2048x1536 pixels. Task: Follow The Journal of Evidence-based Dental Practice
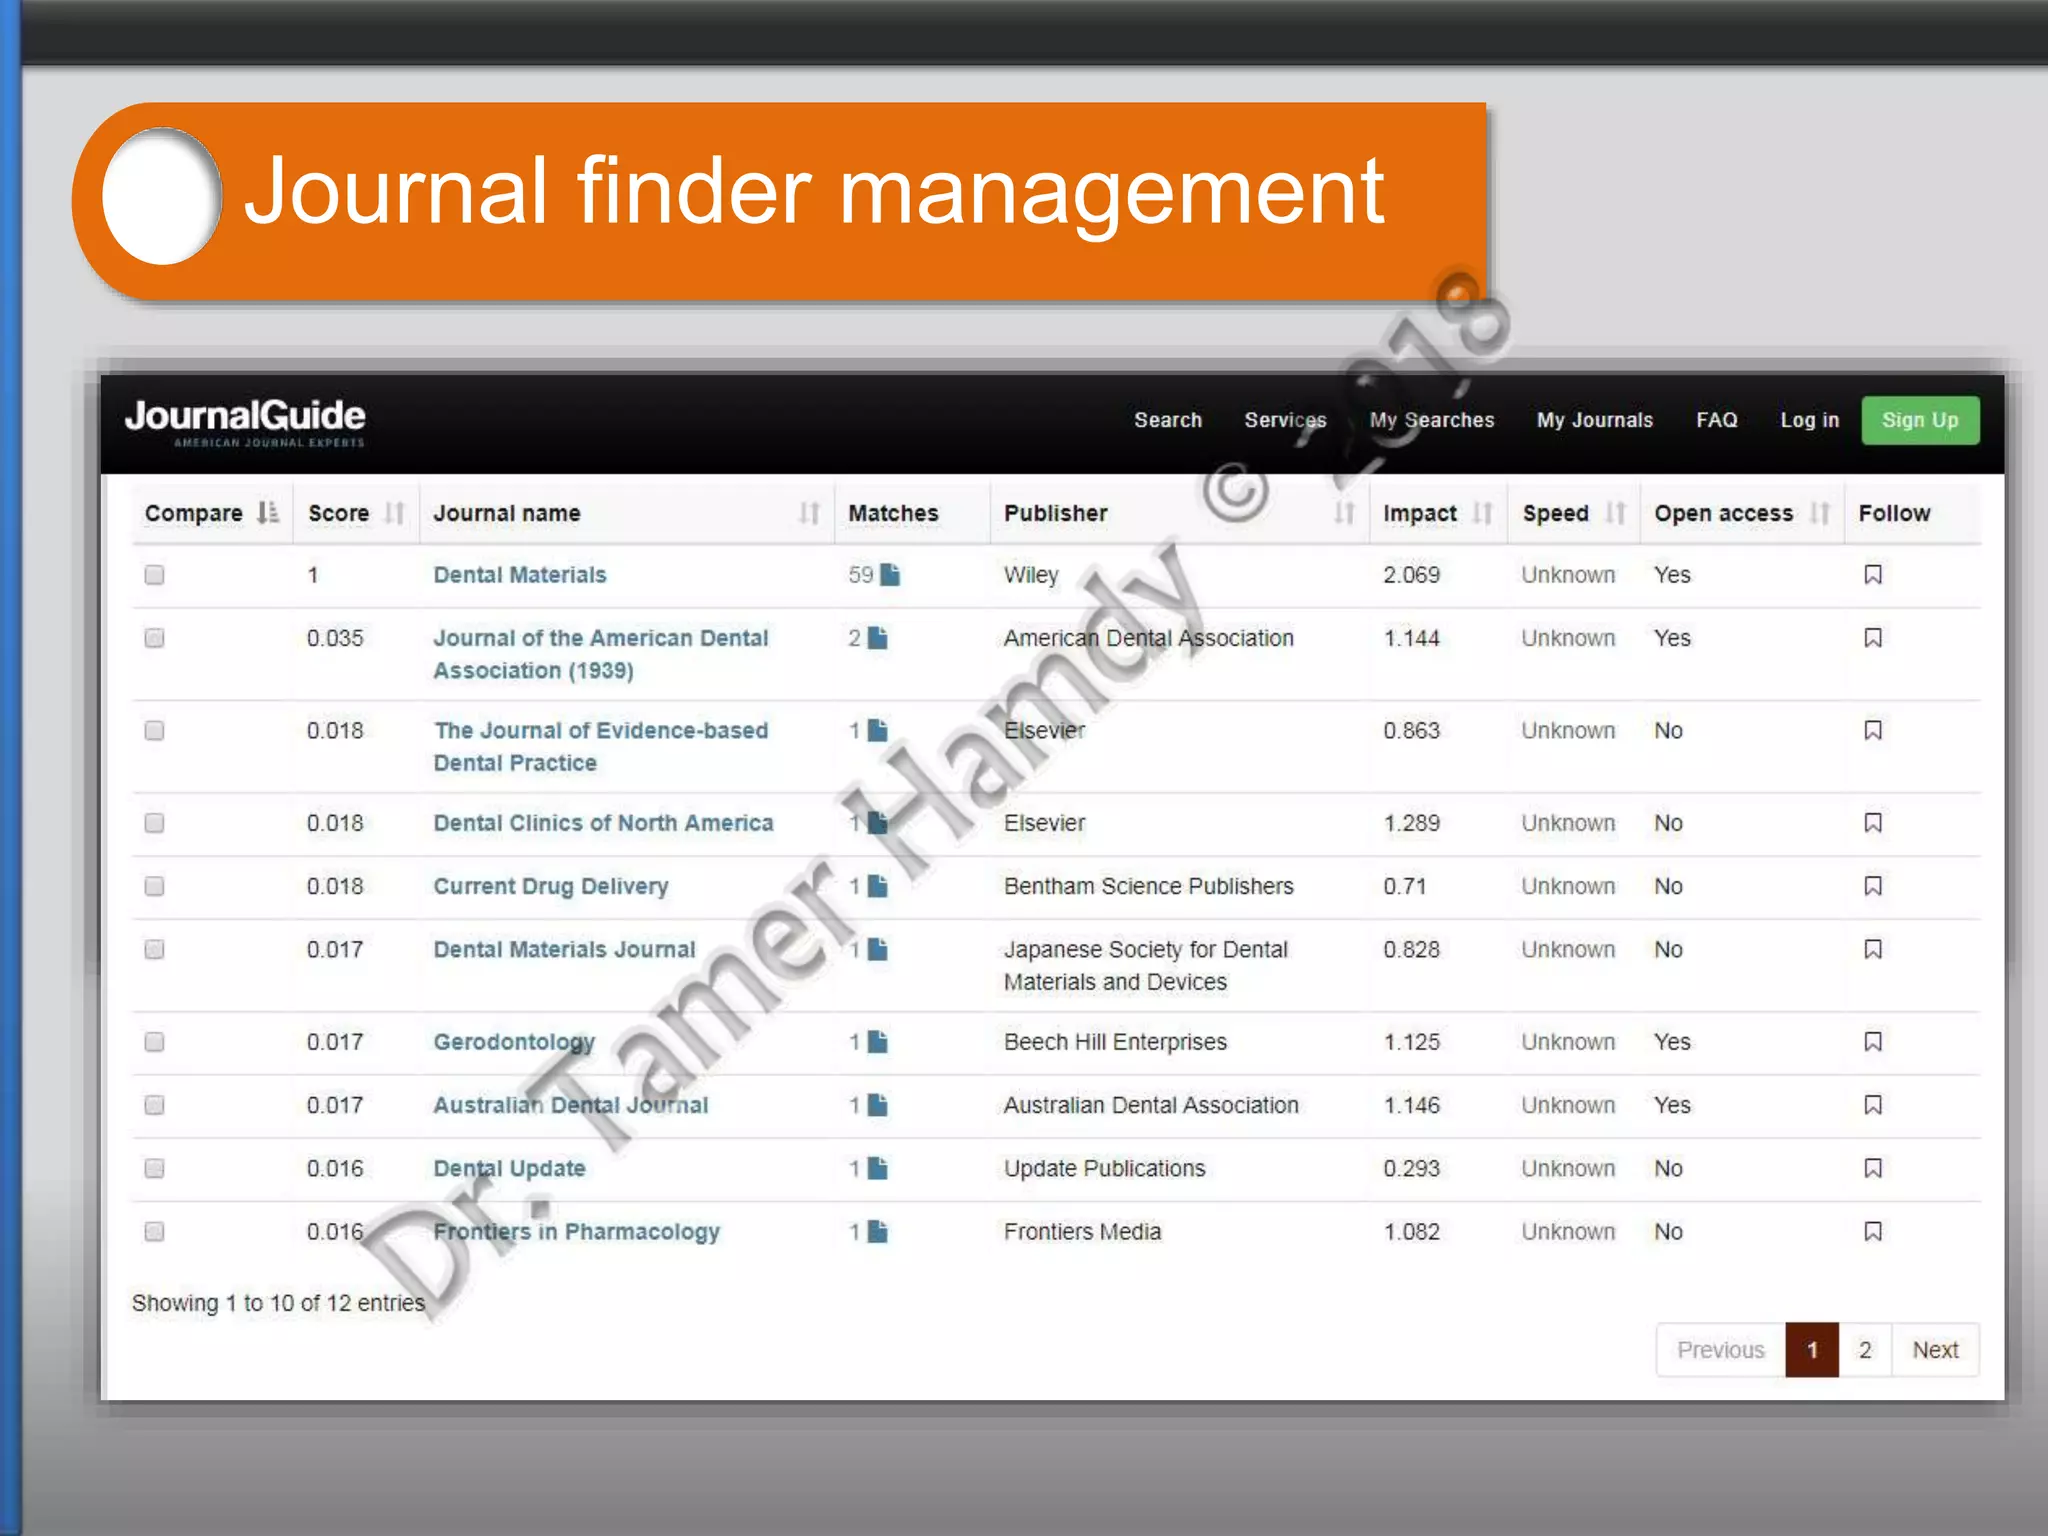coord(1873,731)
